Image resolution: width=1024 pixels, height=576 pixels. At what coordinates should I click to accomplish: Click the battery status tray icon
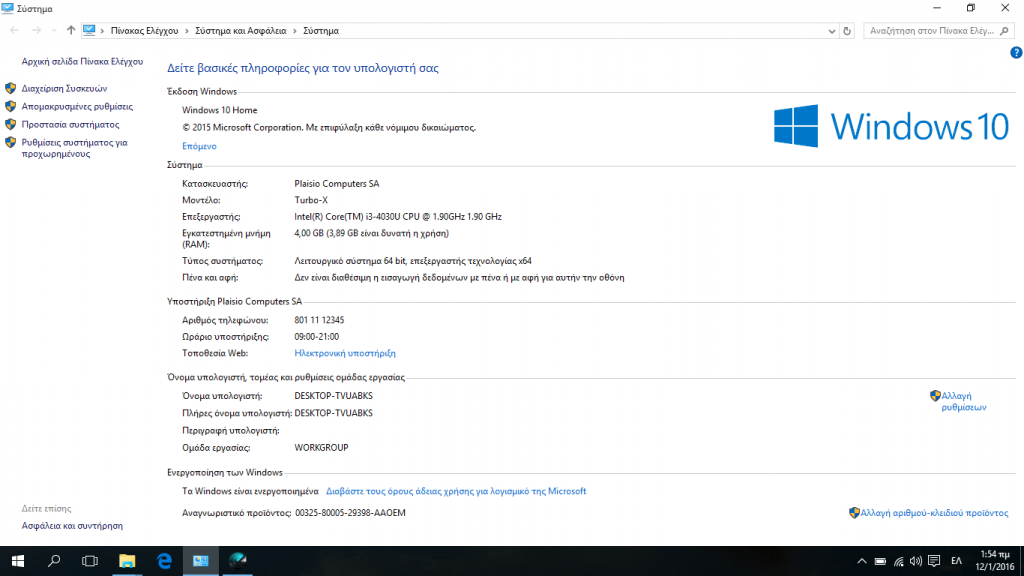click(x=880, y=561)
